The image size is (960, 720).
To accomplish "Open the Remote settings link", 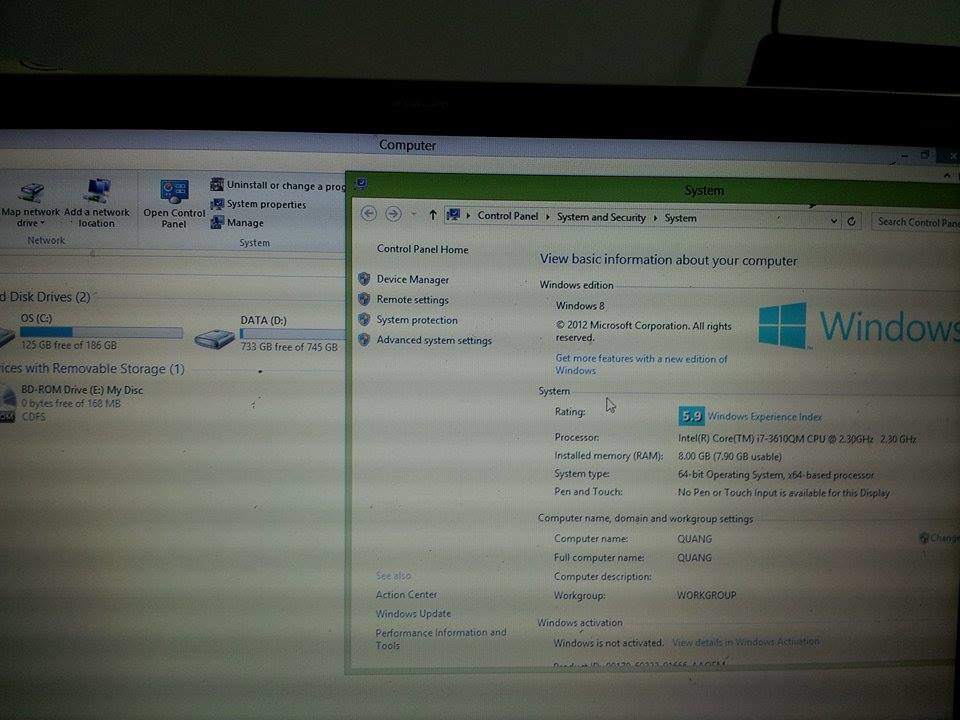I will tap(413, 299).
